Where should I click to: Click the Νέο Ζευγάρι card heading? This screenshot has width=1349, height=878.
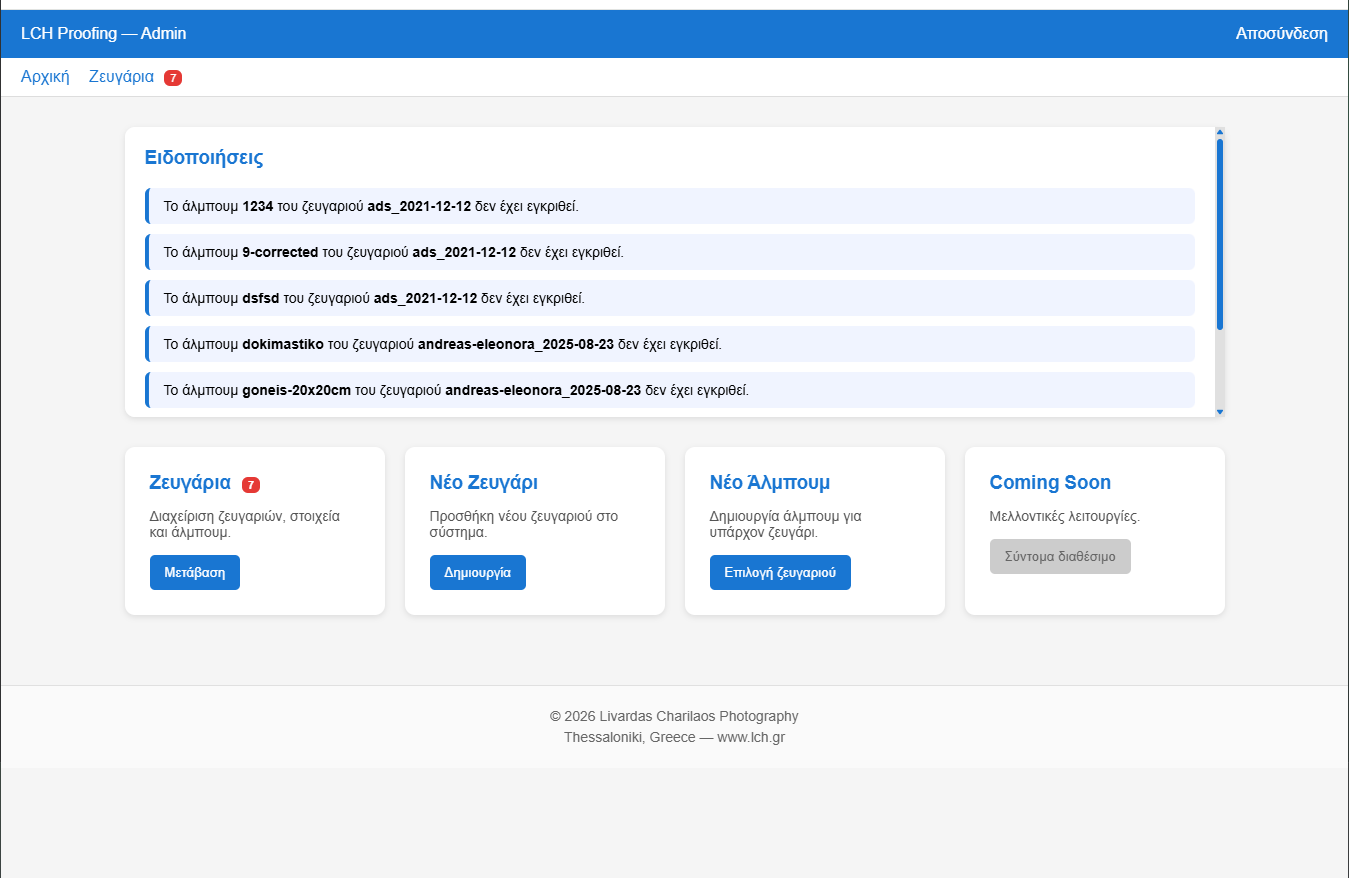coord(484,483)
